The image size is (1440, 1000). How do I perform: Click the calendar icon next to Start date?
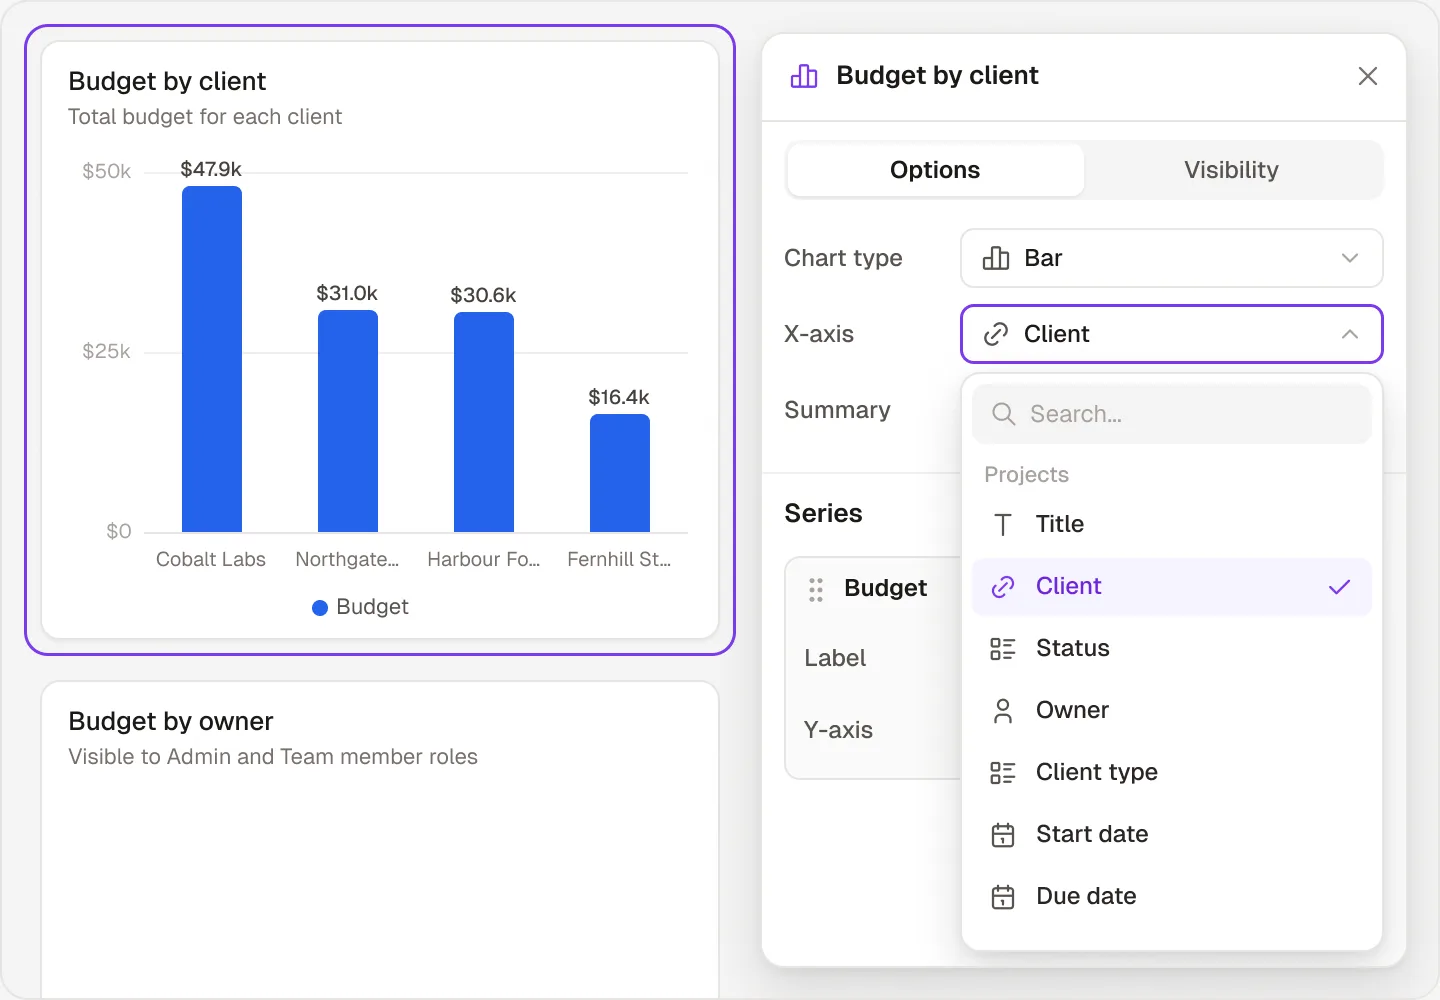pyautogui.click(x=1003, y=835)
